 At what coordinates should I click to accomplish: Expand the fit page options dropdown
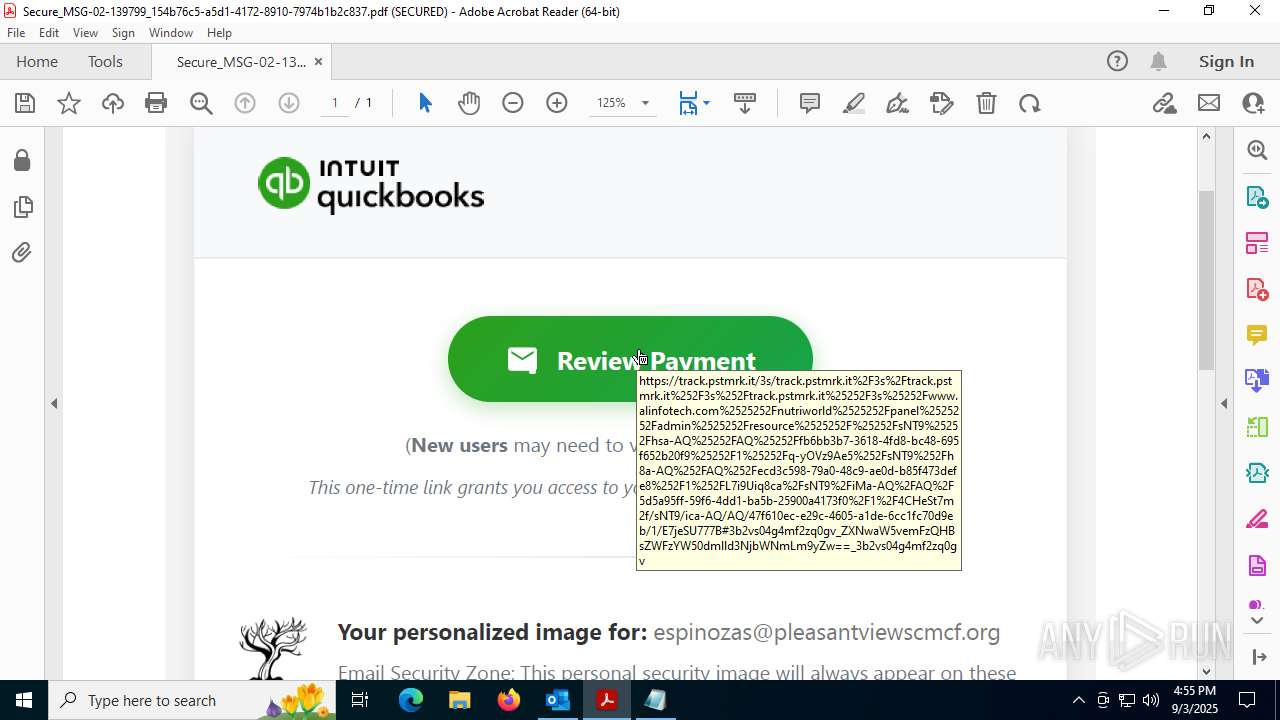pyautogui.click(x=706, y=103)
